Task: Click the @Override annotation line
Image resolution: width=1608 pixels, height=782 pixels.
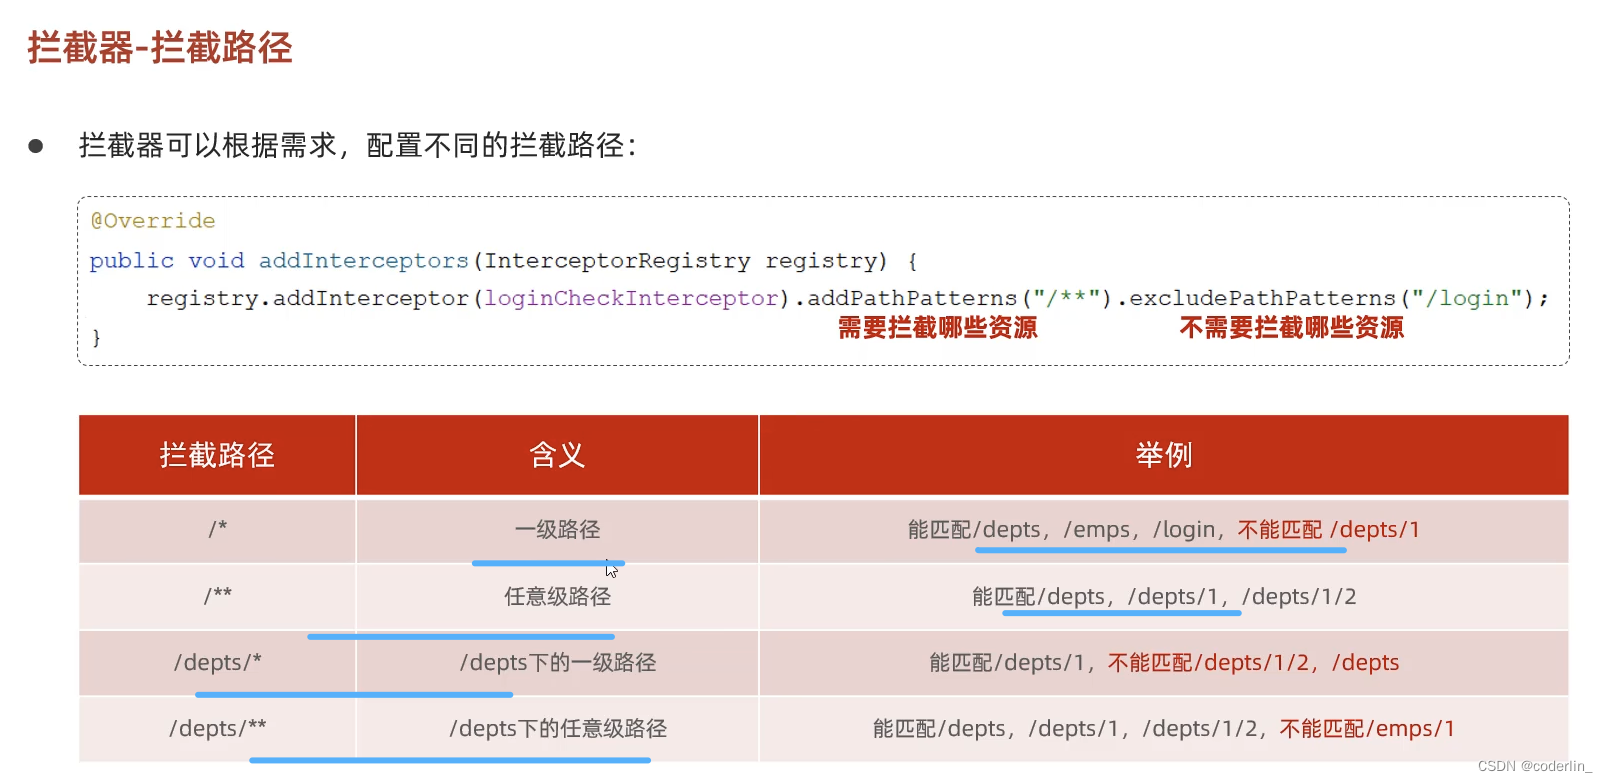Action: pyautogui.click(x=153, y=221)
